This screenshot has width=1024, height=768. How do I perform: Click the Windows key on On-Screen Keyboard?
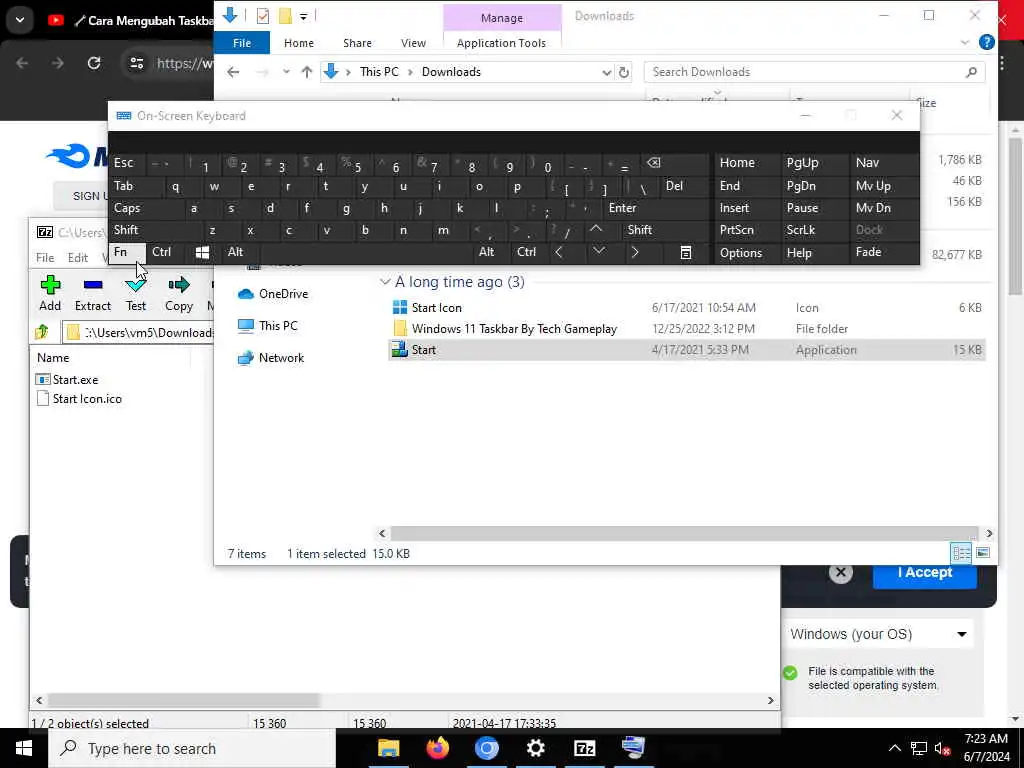202,253
